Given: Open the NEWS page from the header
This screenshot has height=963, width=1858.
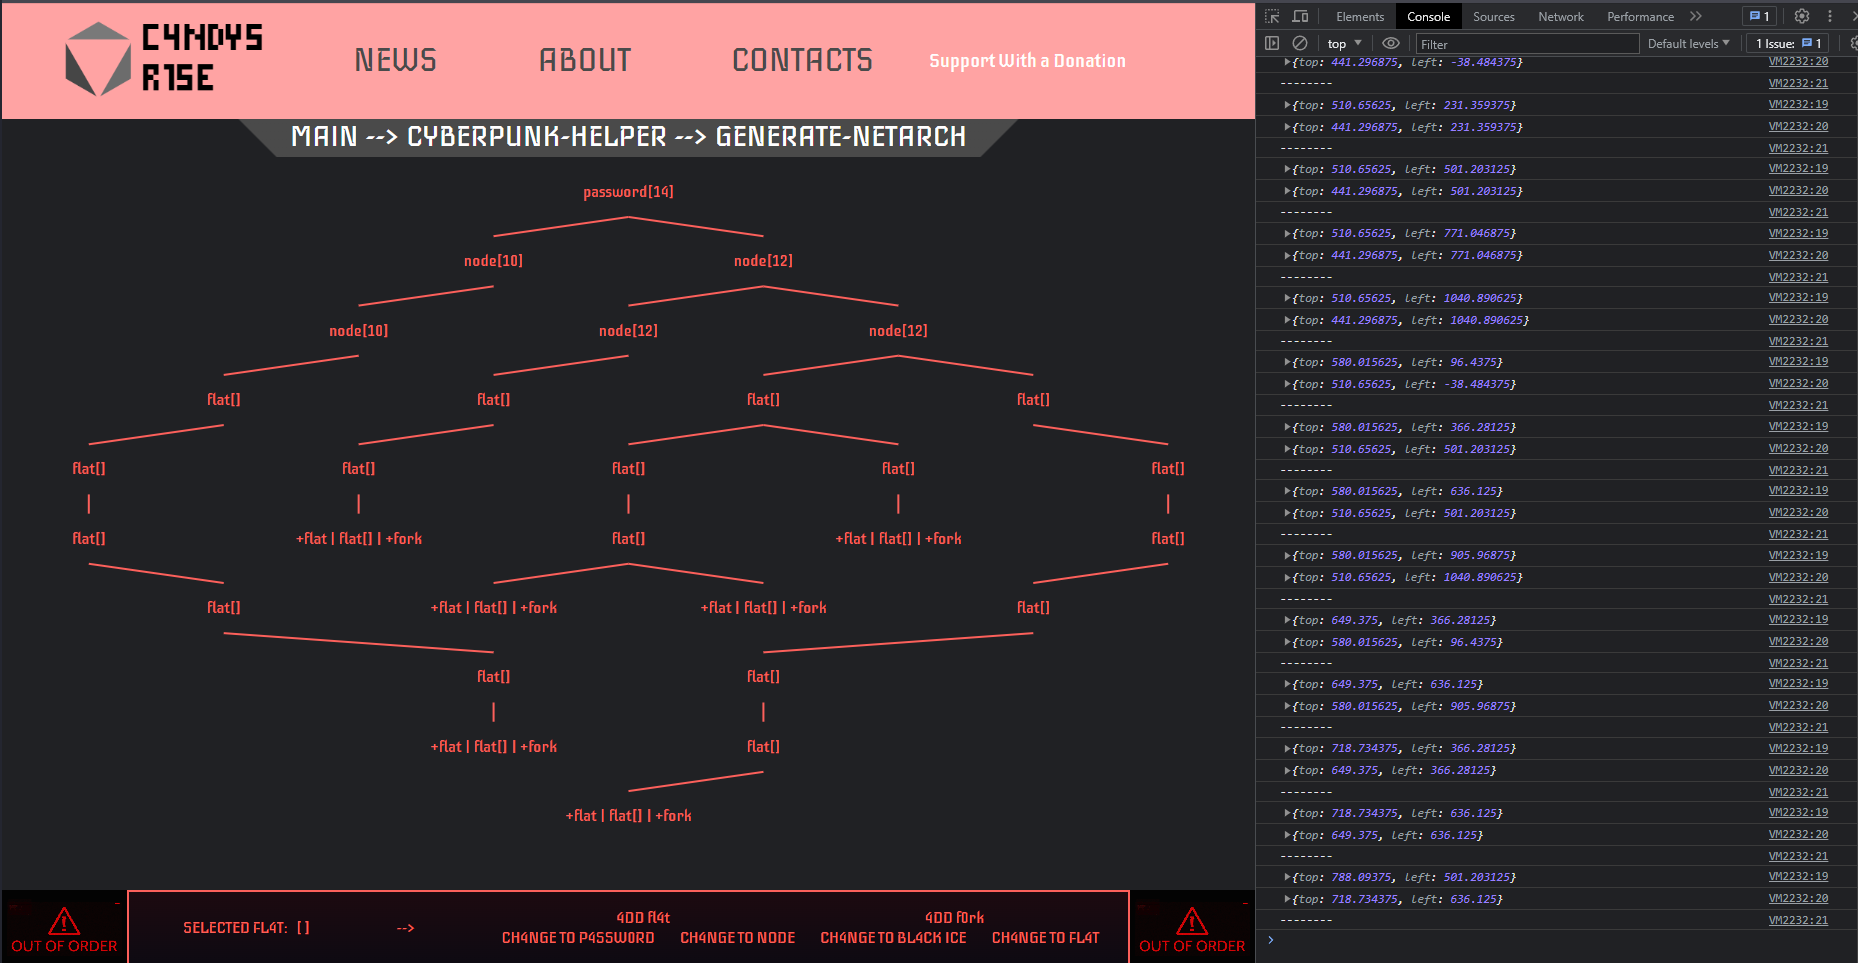Looking at the screenshot, I should 396,60.
